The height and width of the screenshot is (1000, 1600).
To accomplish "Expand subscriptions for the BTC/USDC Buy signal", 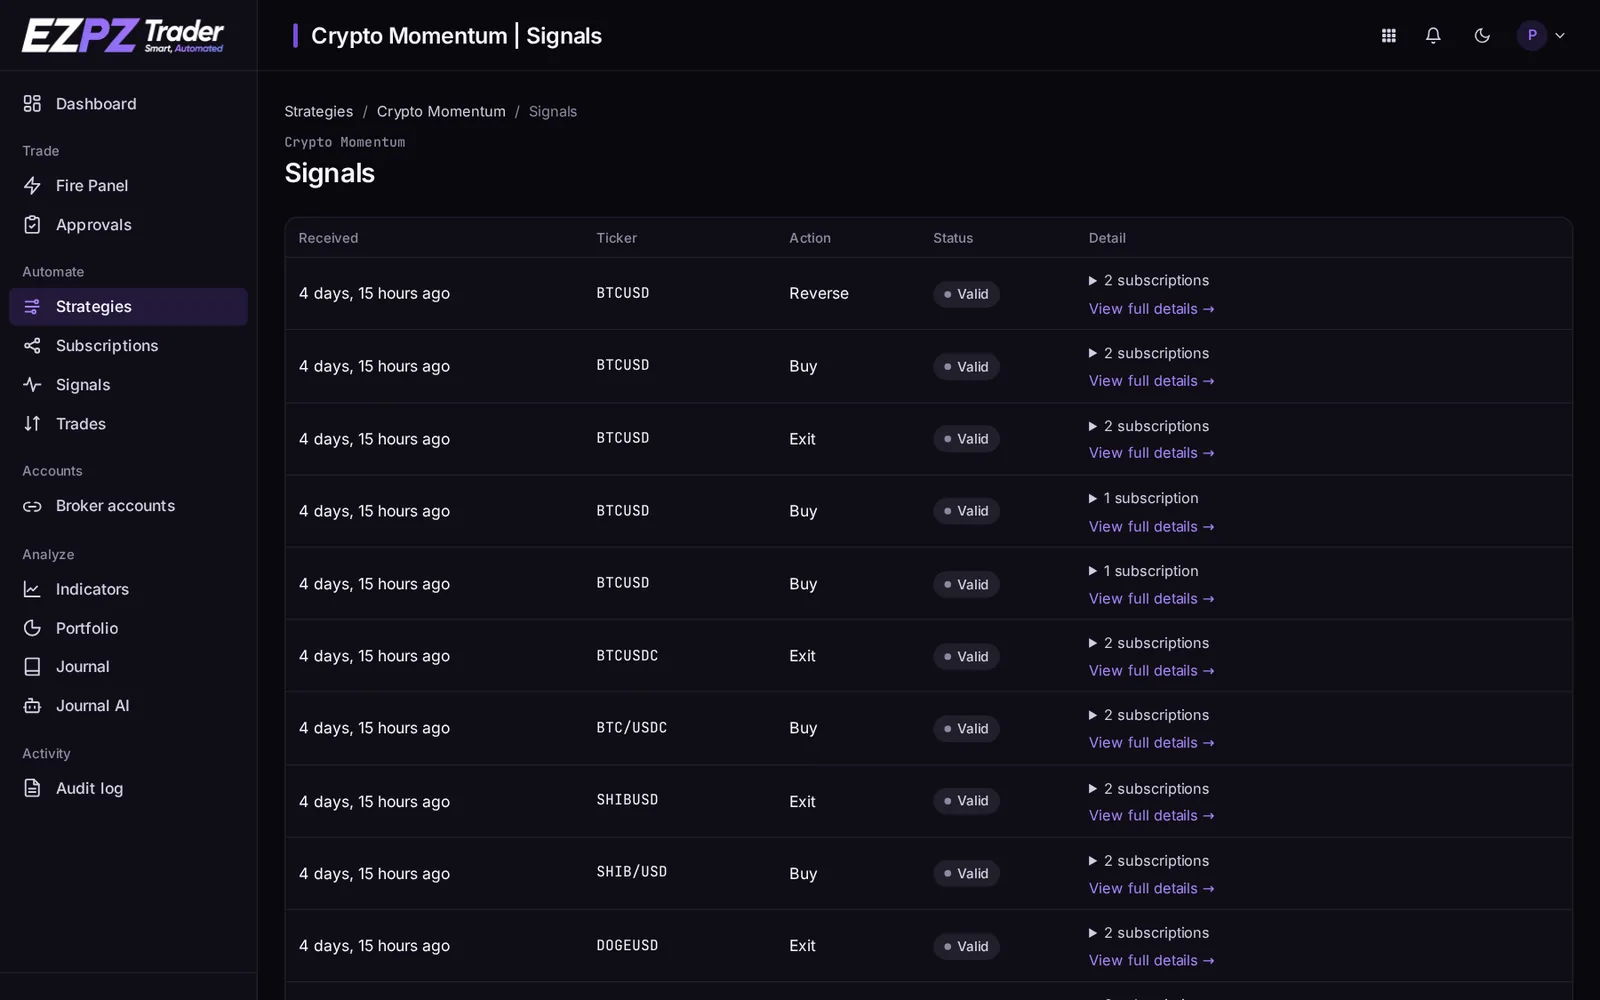I will click(1149, 715).
